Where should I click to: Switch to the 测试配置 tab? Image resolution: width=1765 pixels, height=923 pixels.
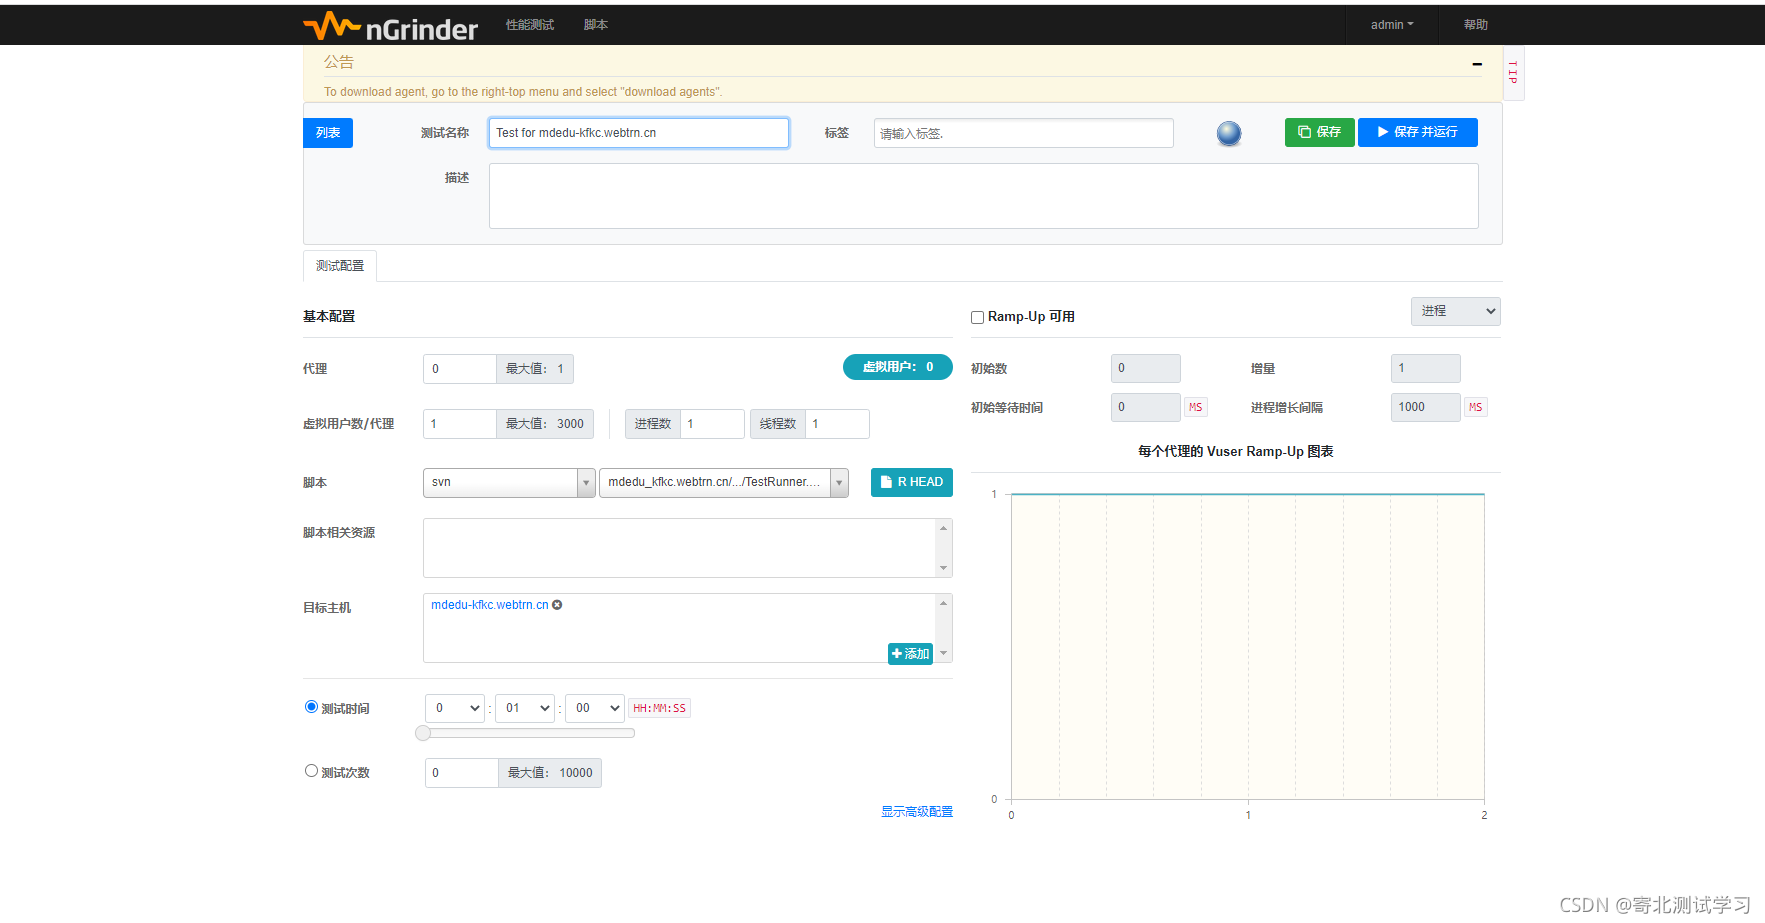pos(340,266)
